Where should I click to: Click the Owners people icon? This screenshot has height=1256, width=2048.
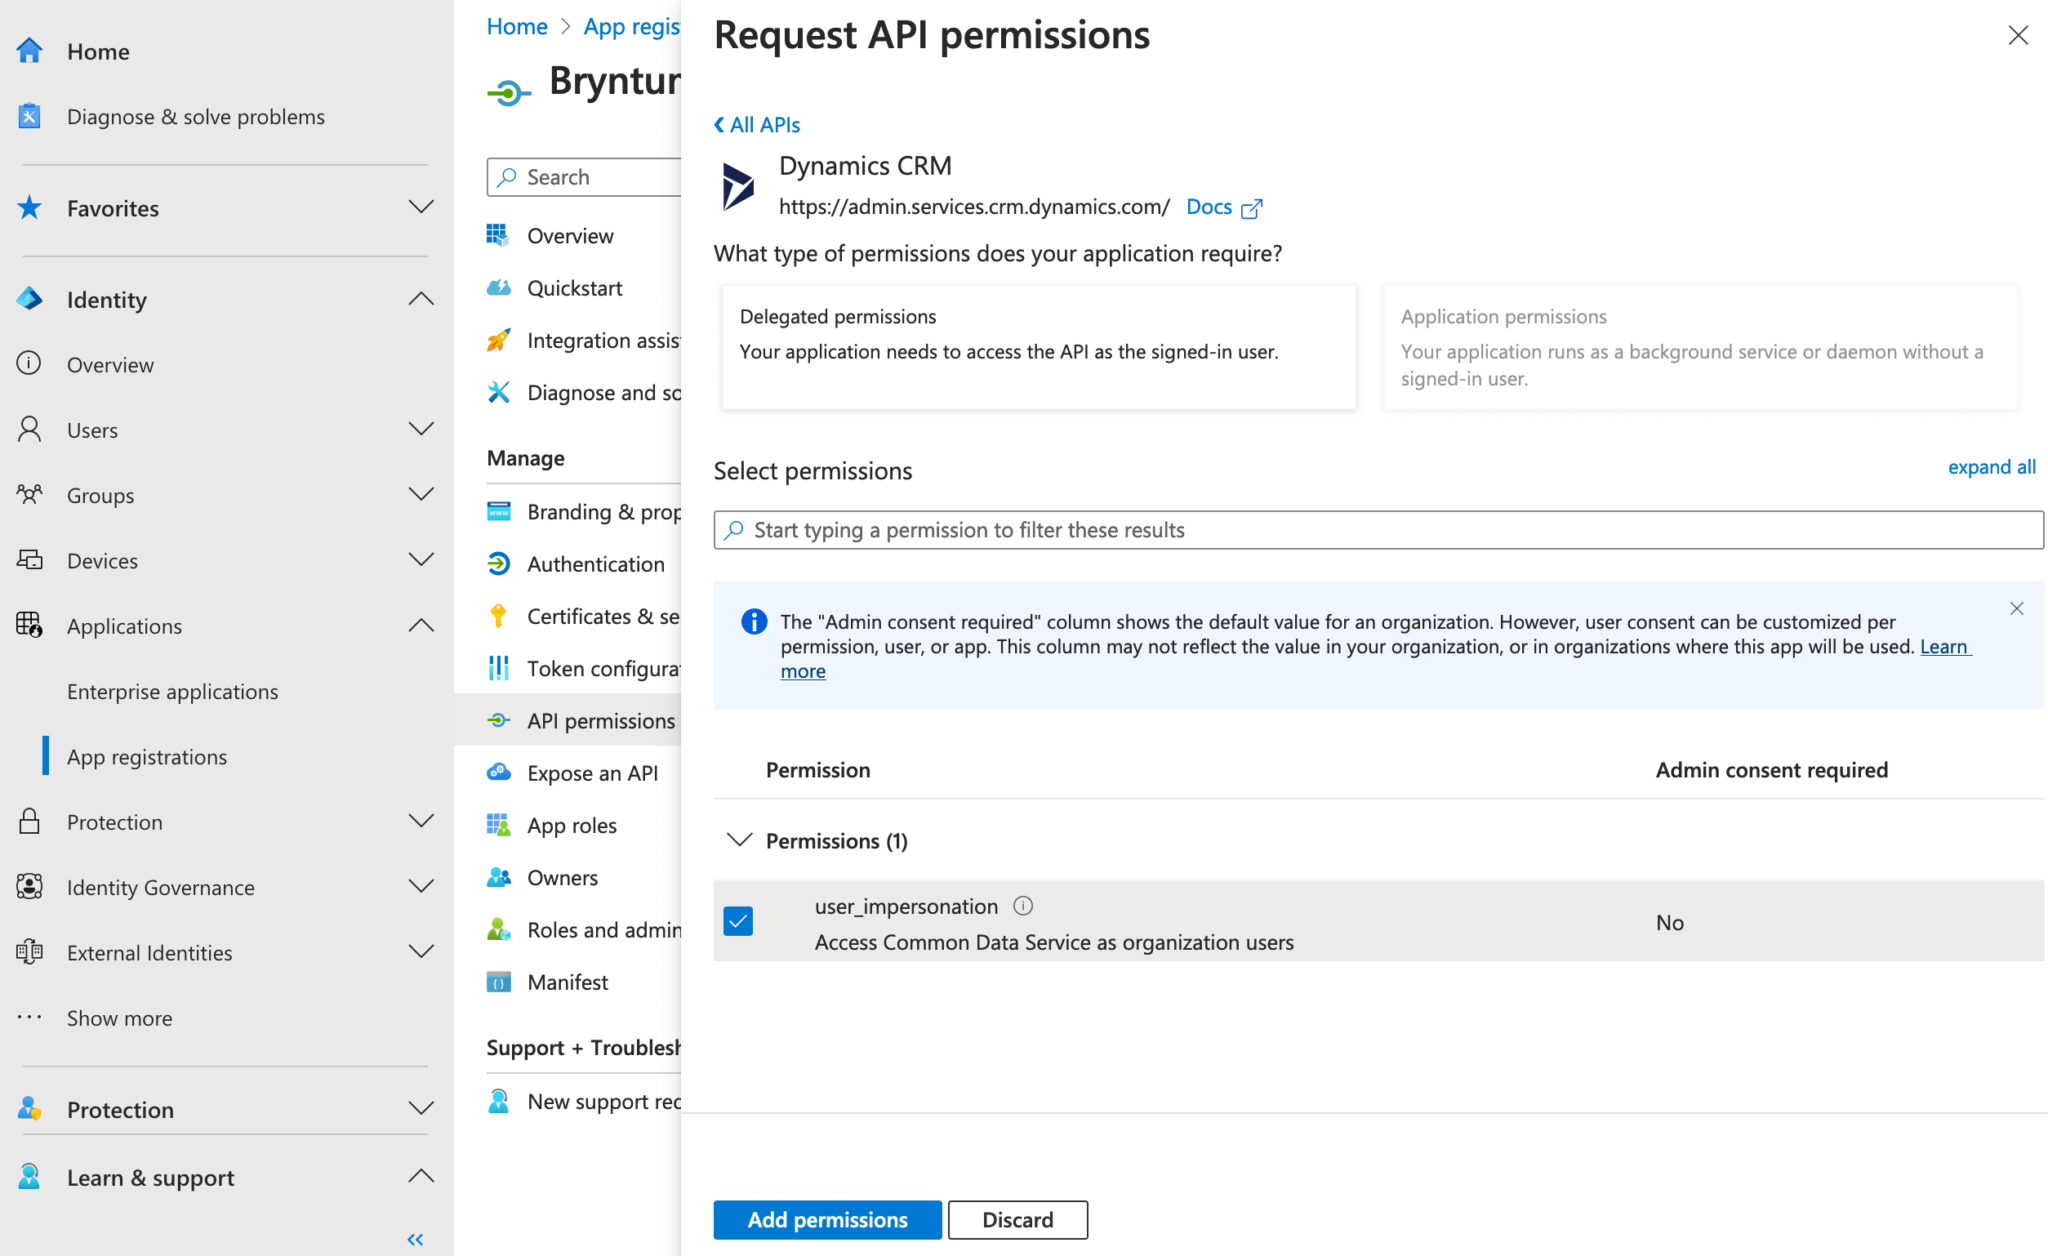498,877
